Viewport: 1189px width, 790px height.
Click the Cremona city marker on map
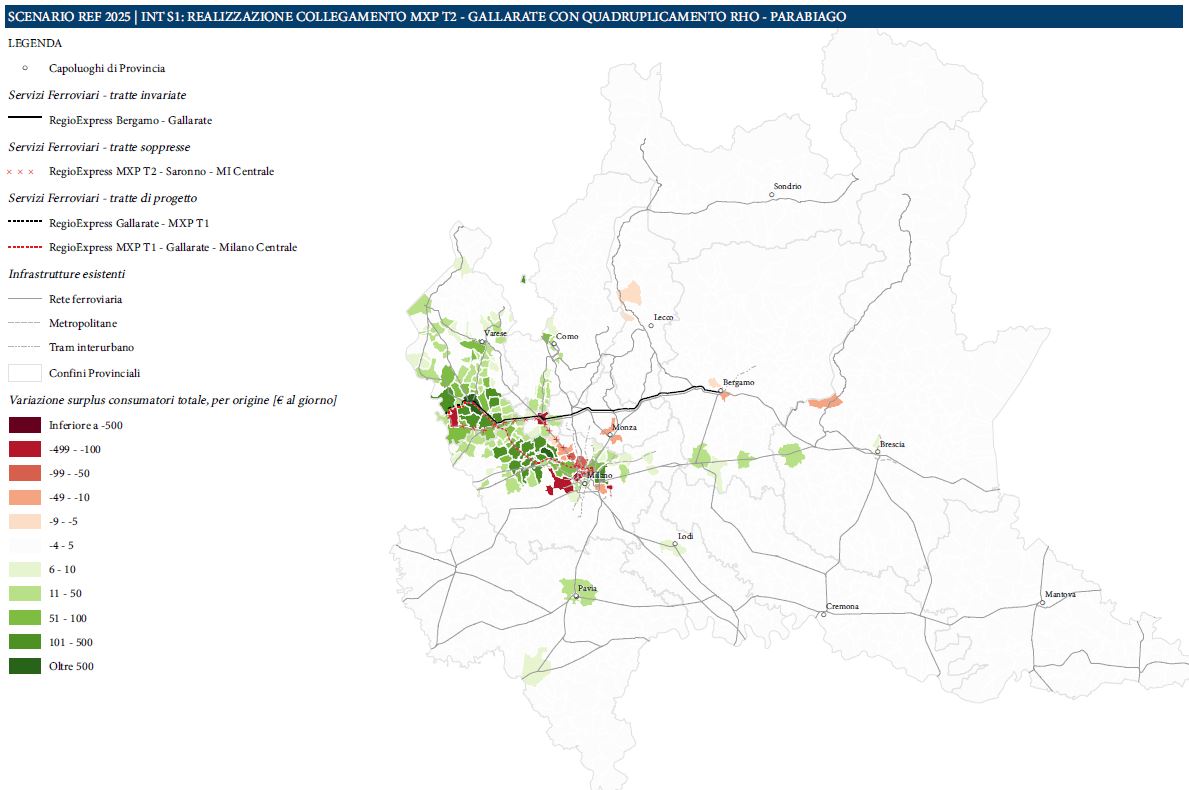click(x=824, y=614)
